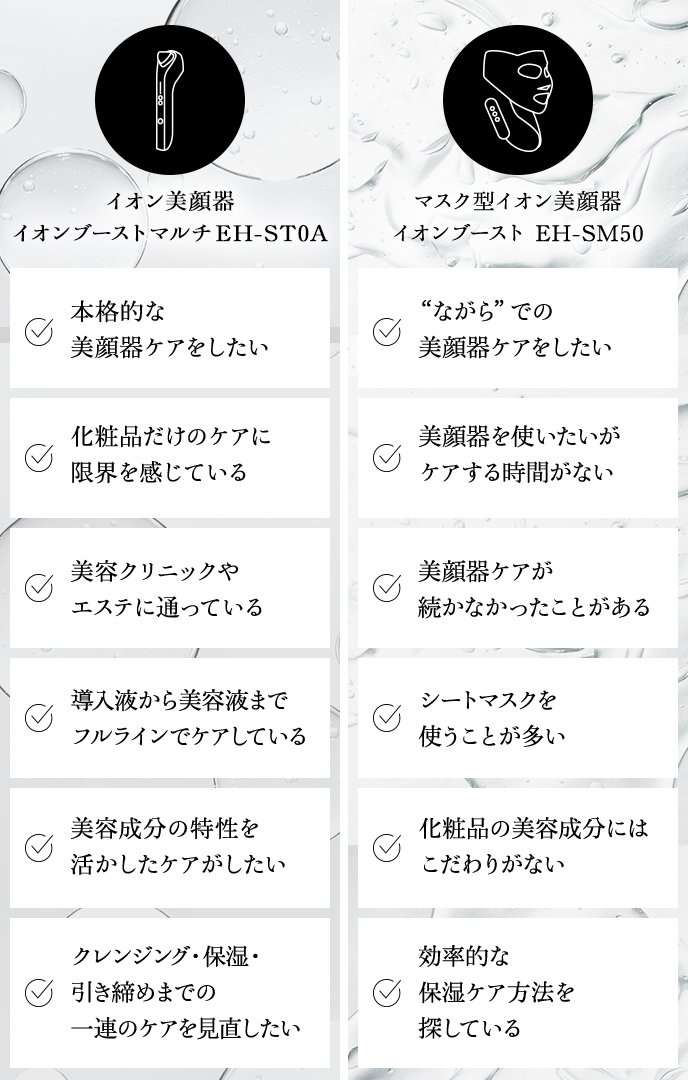Select the イオンブースト EH-SM50 product title
Image resolution: width=688 pixels, height=1080 pixels.
click(x=517, y=233)
